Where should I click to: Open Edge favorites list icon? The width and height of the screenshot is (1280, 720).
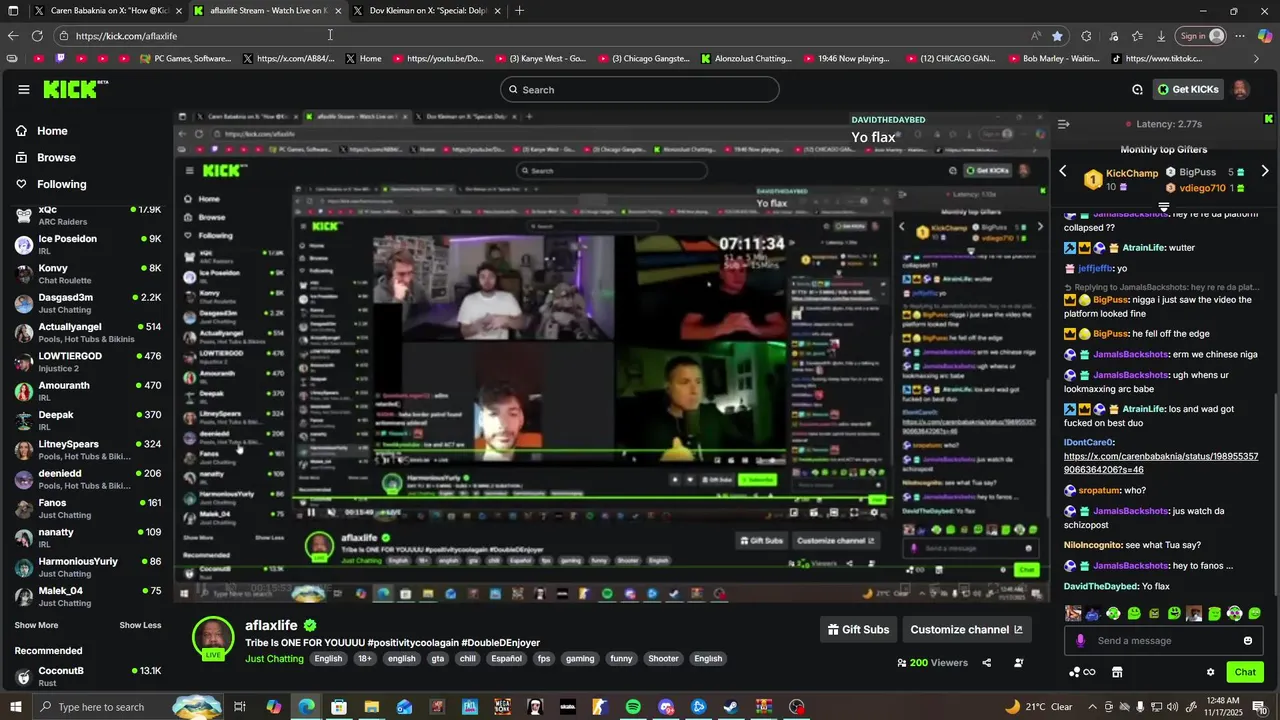click(1137, 36)
